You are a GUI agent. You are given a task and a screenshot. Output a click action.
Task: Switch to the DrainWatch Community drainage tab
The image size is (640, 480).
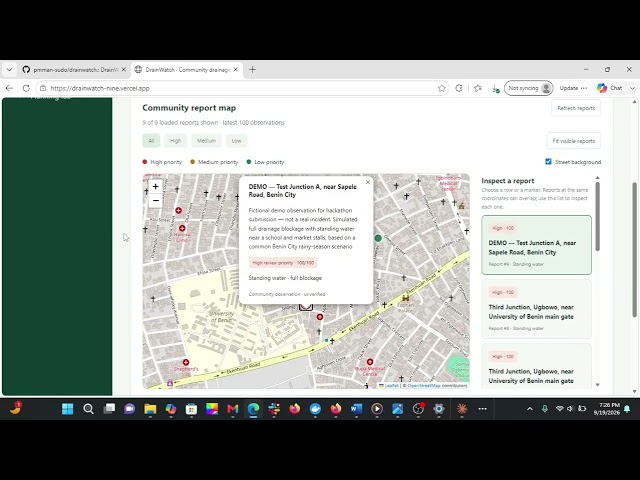click(188, 70)
